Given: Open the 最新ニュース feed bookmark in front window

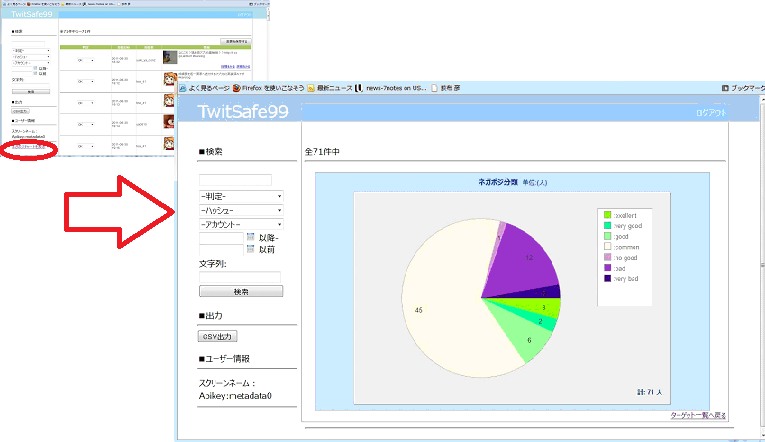Looking at the screenshot, I should click(329, 88).
